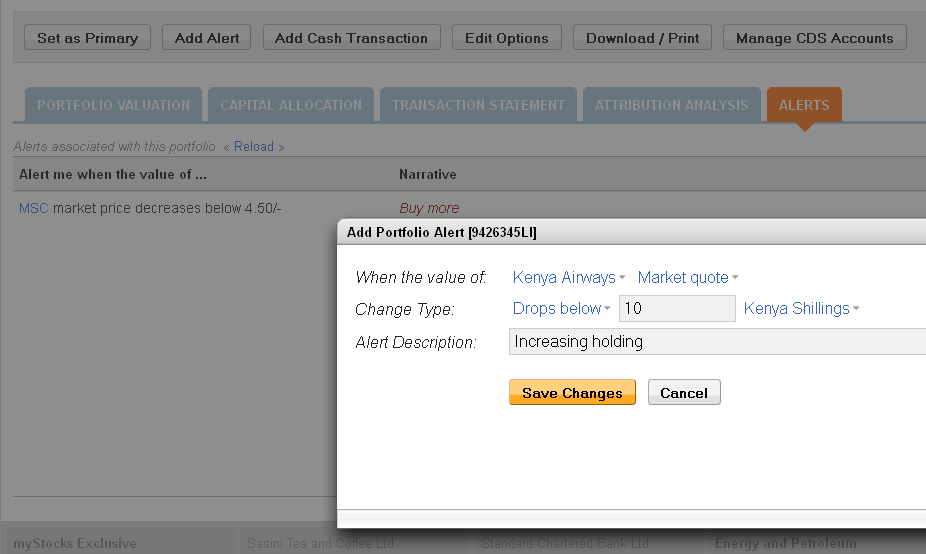926x554 pixels.
Task: Click the Narrative column header
Action: 428,174
